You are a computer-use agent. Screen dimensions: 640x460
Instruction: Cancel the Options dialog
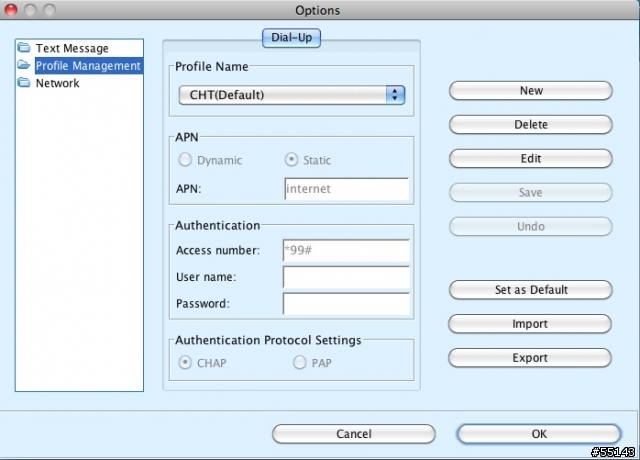coord(353,433)
